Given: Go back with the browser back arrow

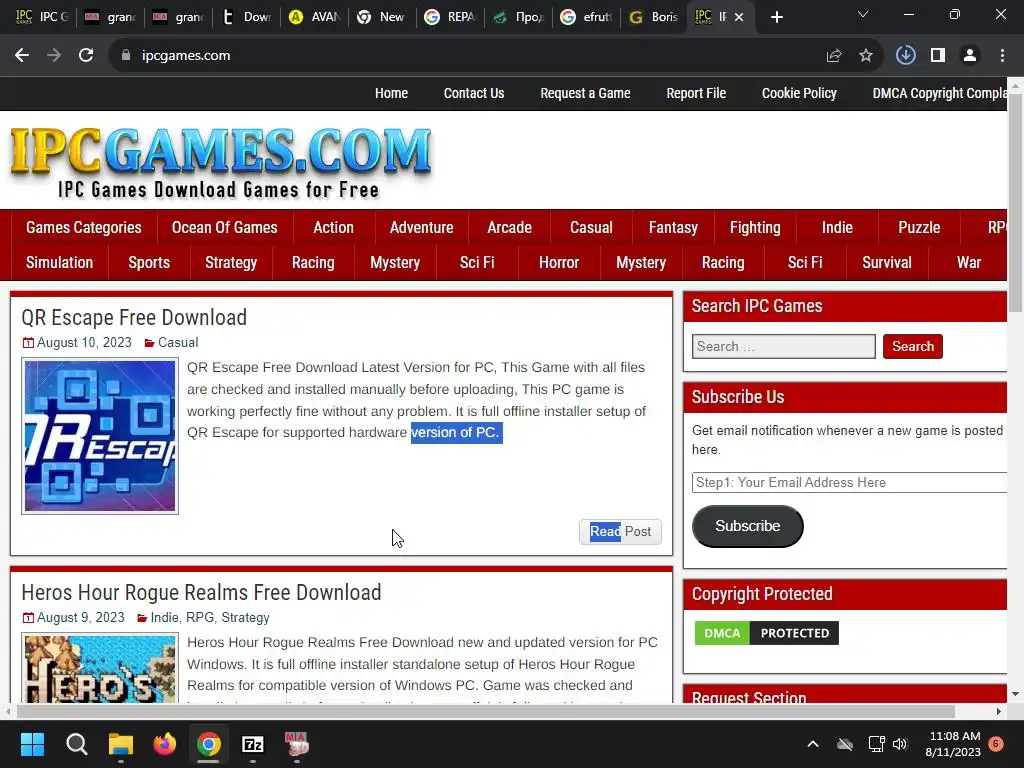Looking at the screenshot, I should pos(22,56).
